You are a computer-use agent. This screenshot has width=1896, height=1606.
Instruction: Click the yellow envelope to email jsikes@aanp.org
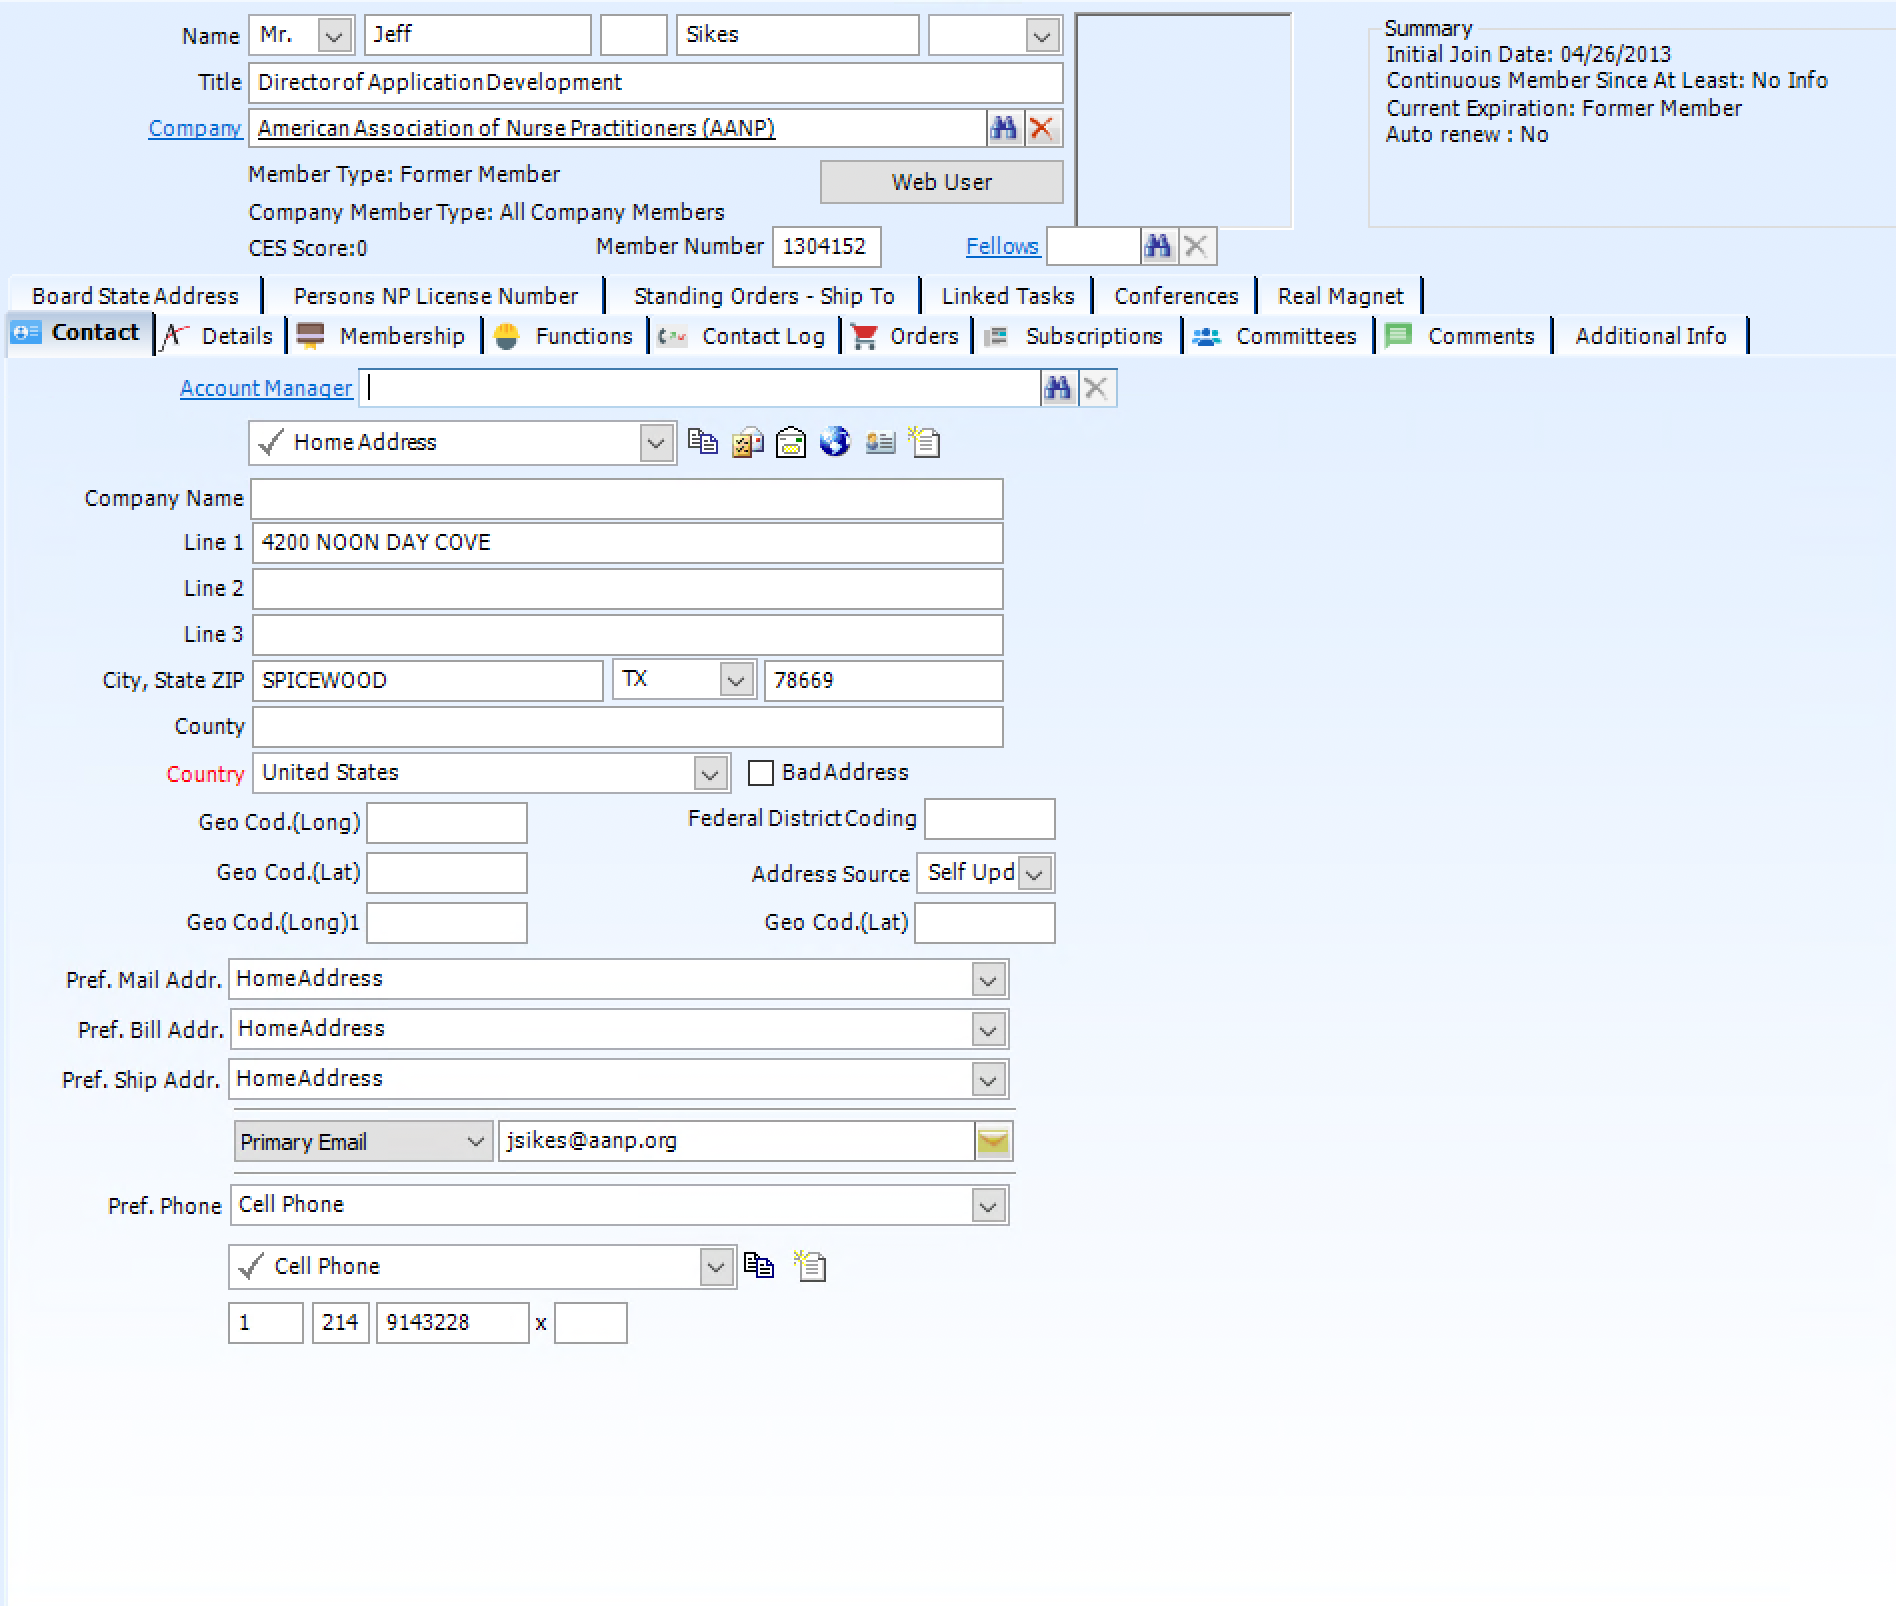(991, 1140)
